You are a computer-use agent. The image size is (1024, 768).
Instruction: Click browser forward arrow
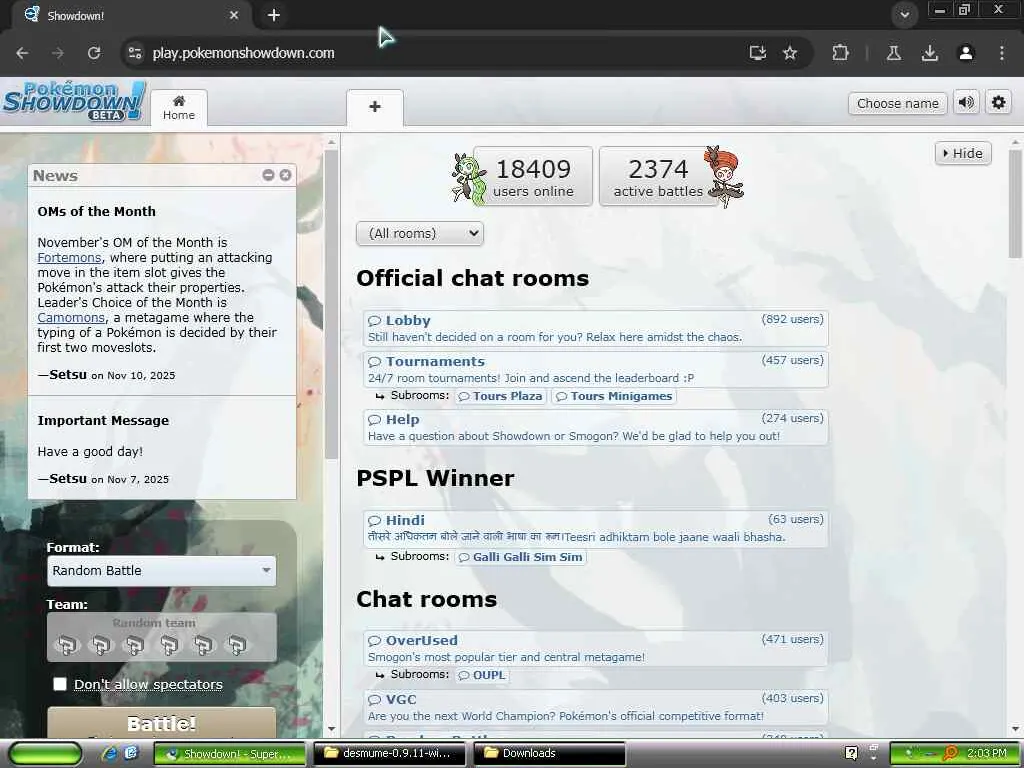point(58,53)
